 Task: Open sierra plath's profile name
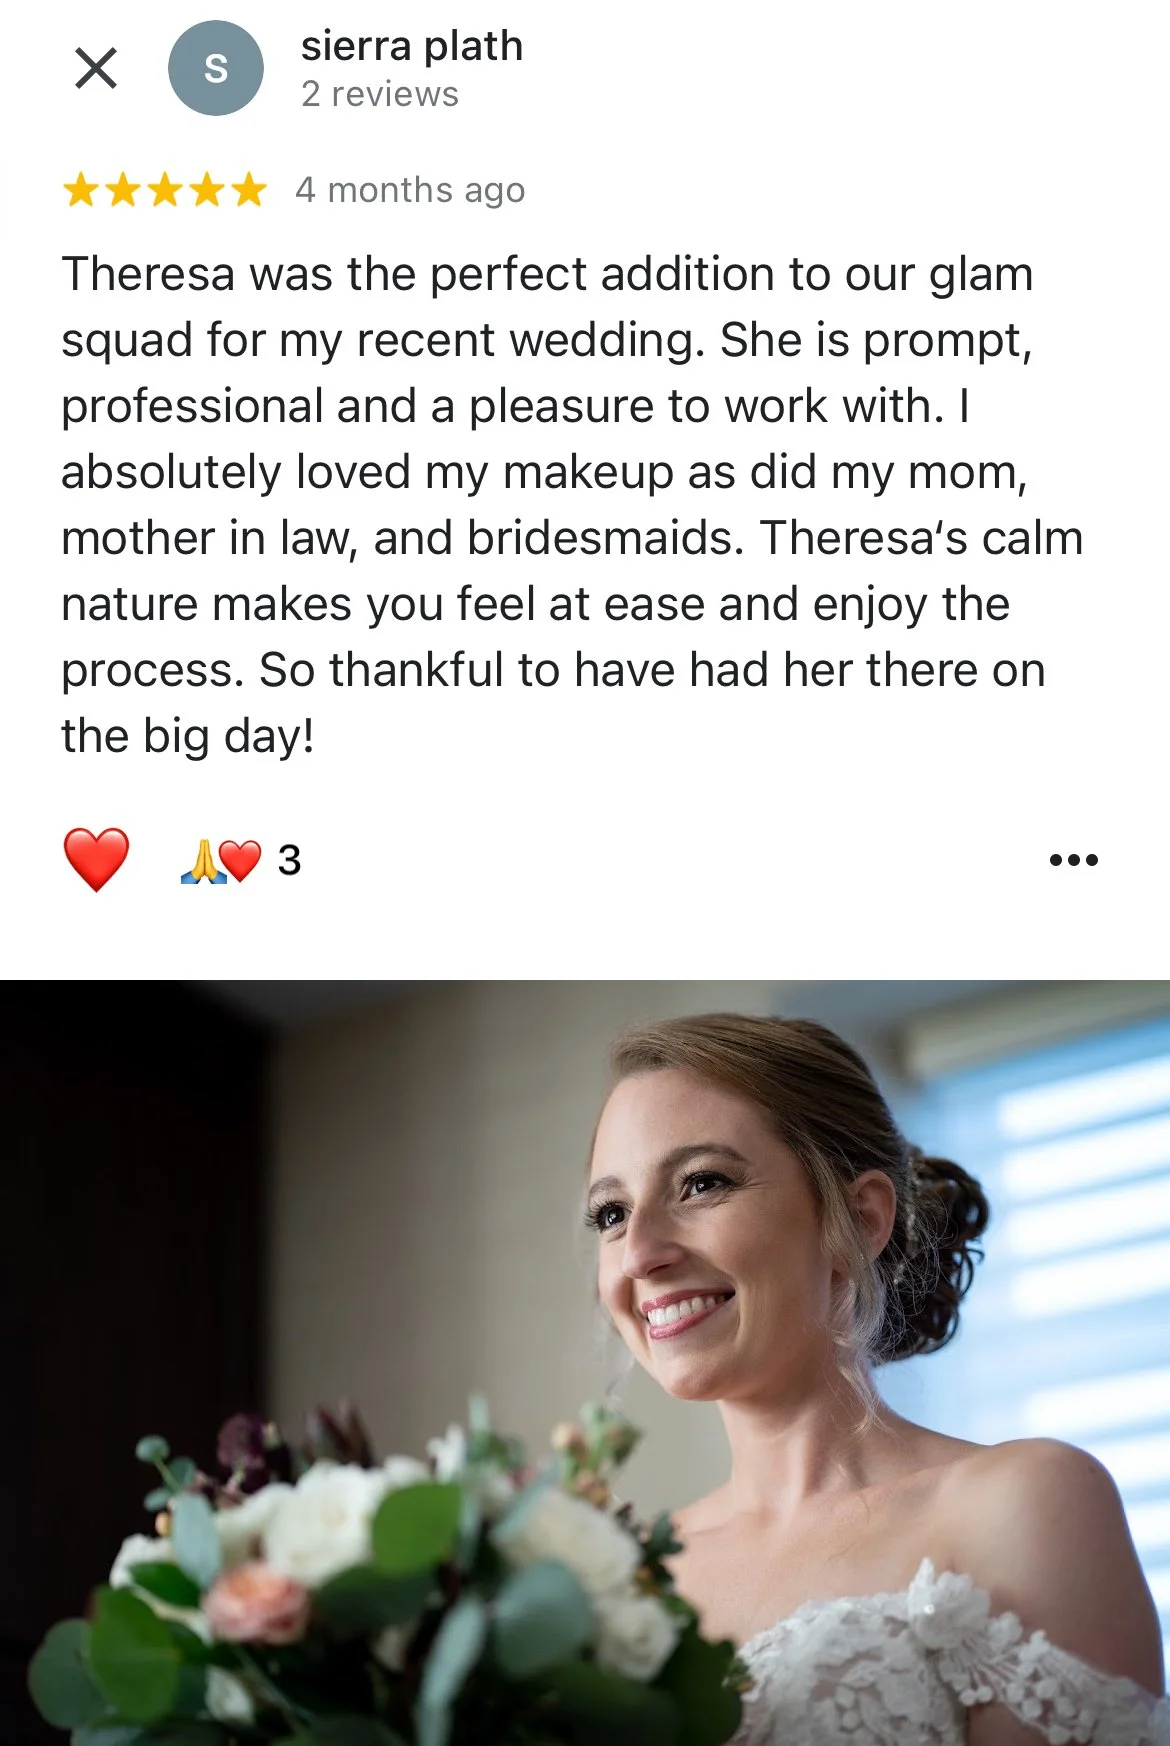tap(412, 46)
